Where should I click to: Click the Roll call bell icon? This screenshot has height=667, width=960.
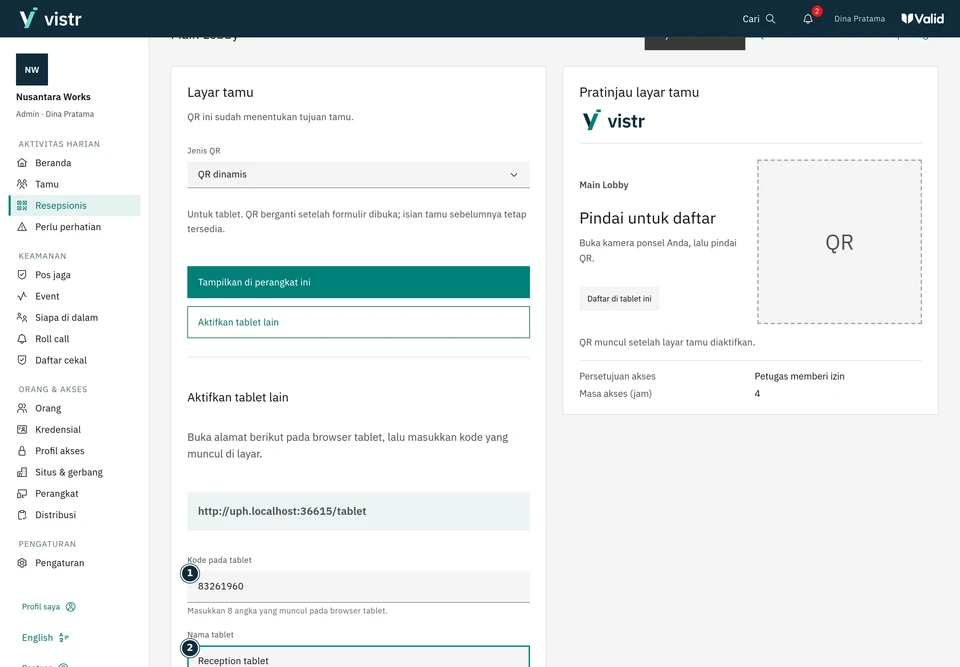coord(22,339)
